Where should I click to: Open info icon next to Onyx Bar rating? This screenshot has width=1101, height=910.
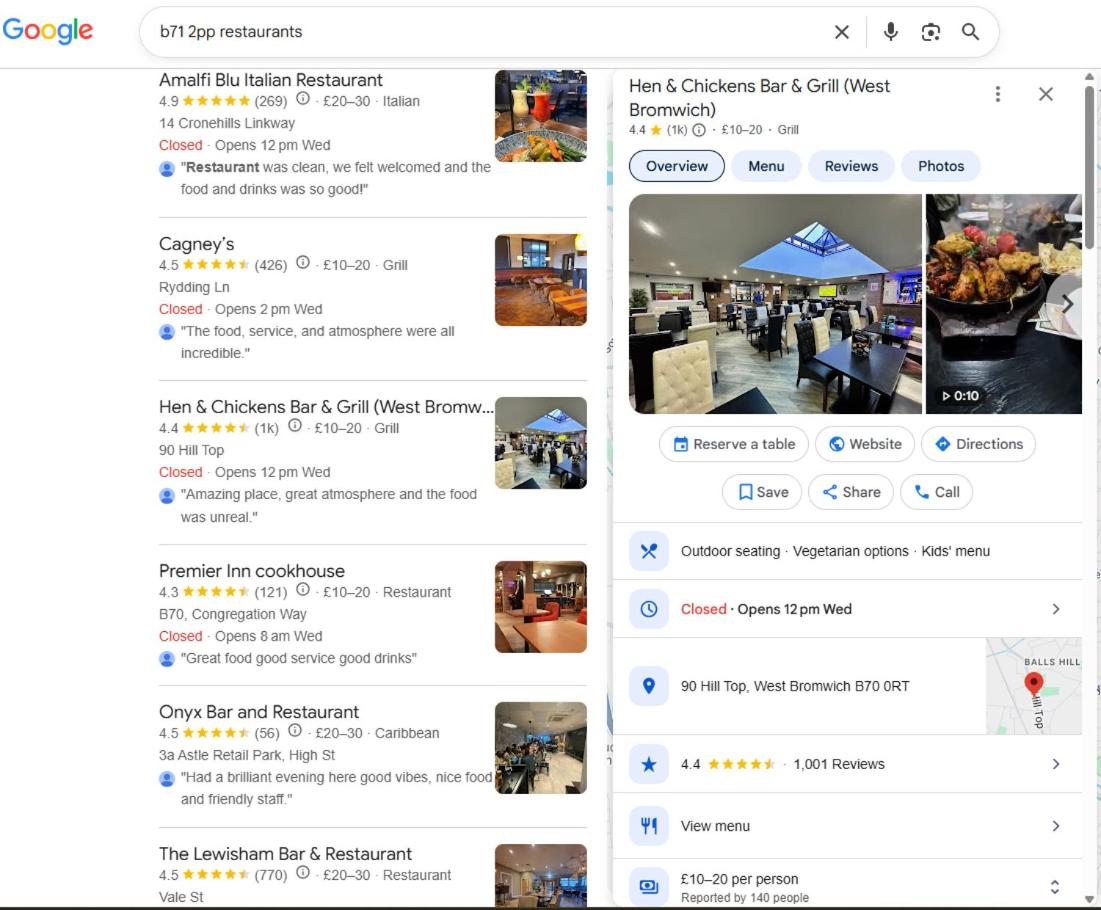(x=295, y=731)
